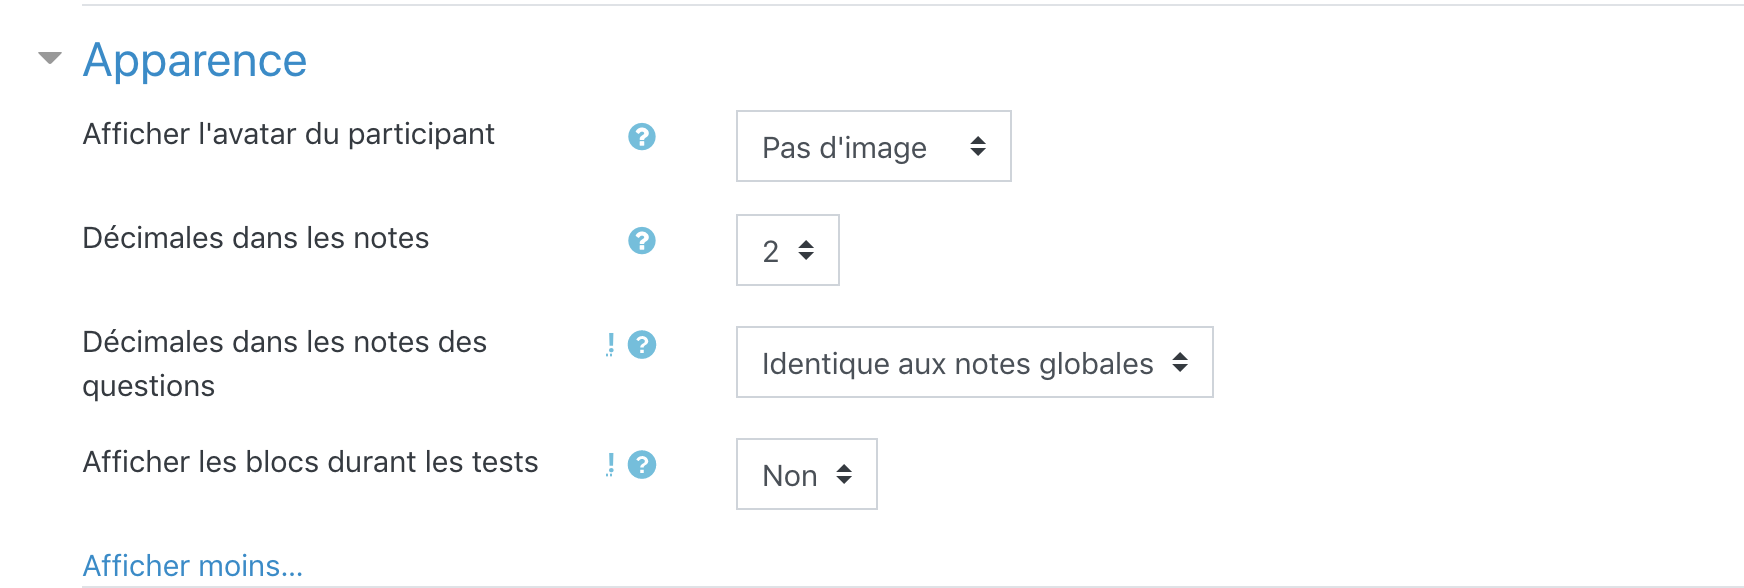
Task: Click Afficher les blocs durant les tests label
Action: 310,462
